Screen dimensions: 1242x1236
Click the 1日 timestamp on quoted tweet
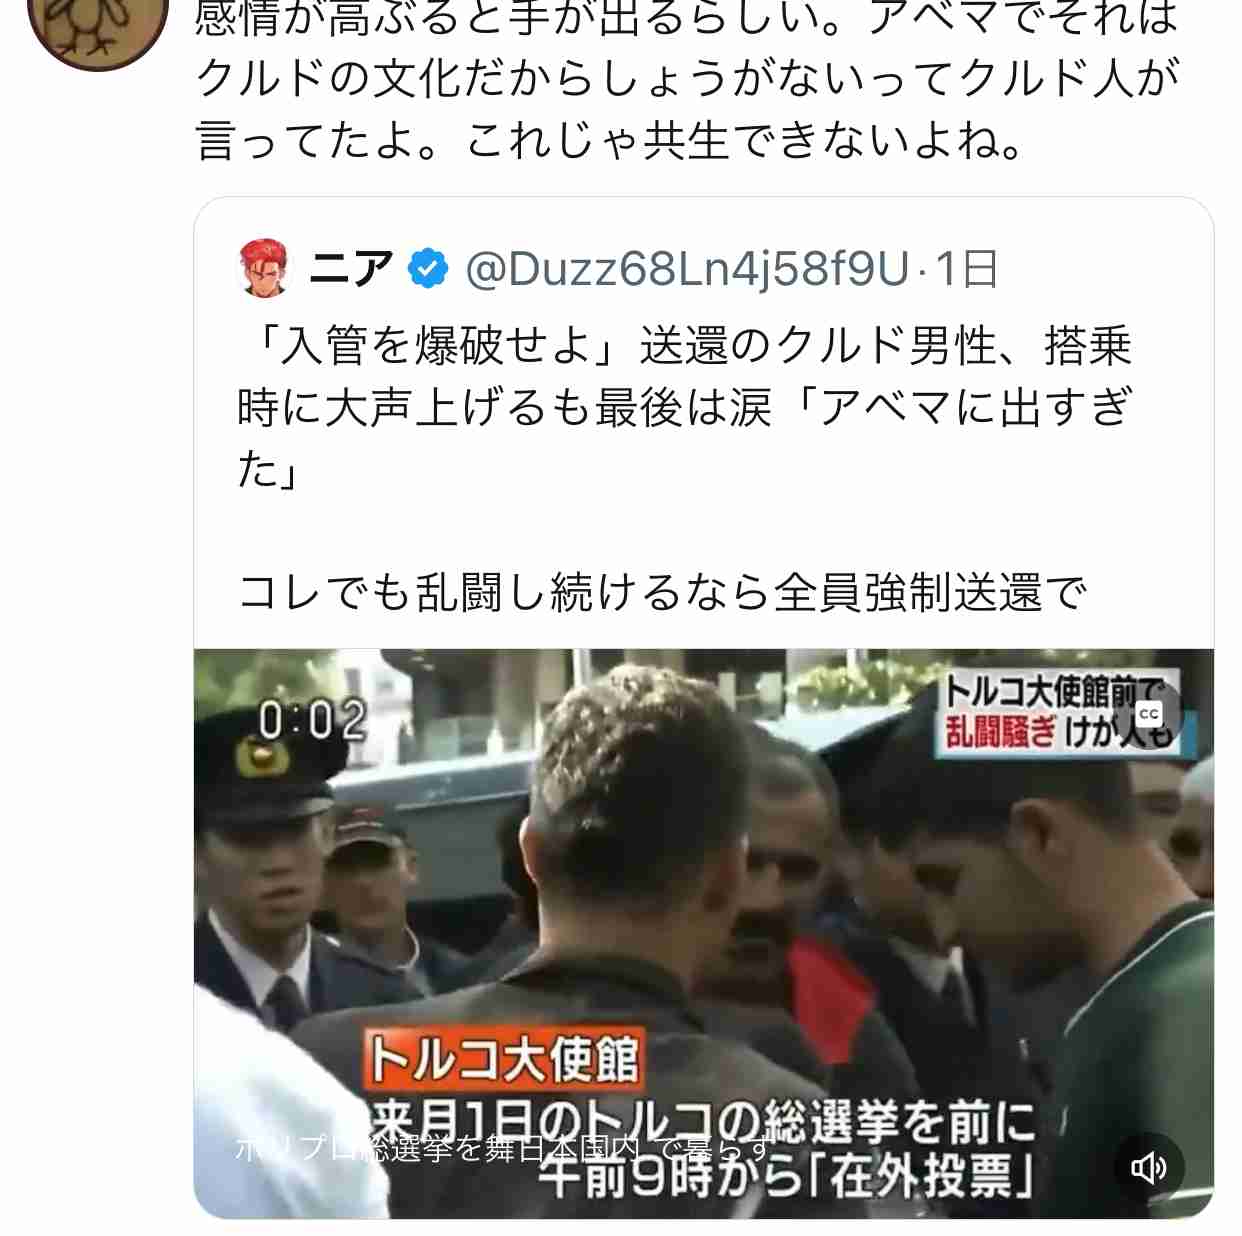[x=967, y=269]
